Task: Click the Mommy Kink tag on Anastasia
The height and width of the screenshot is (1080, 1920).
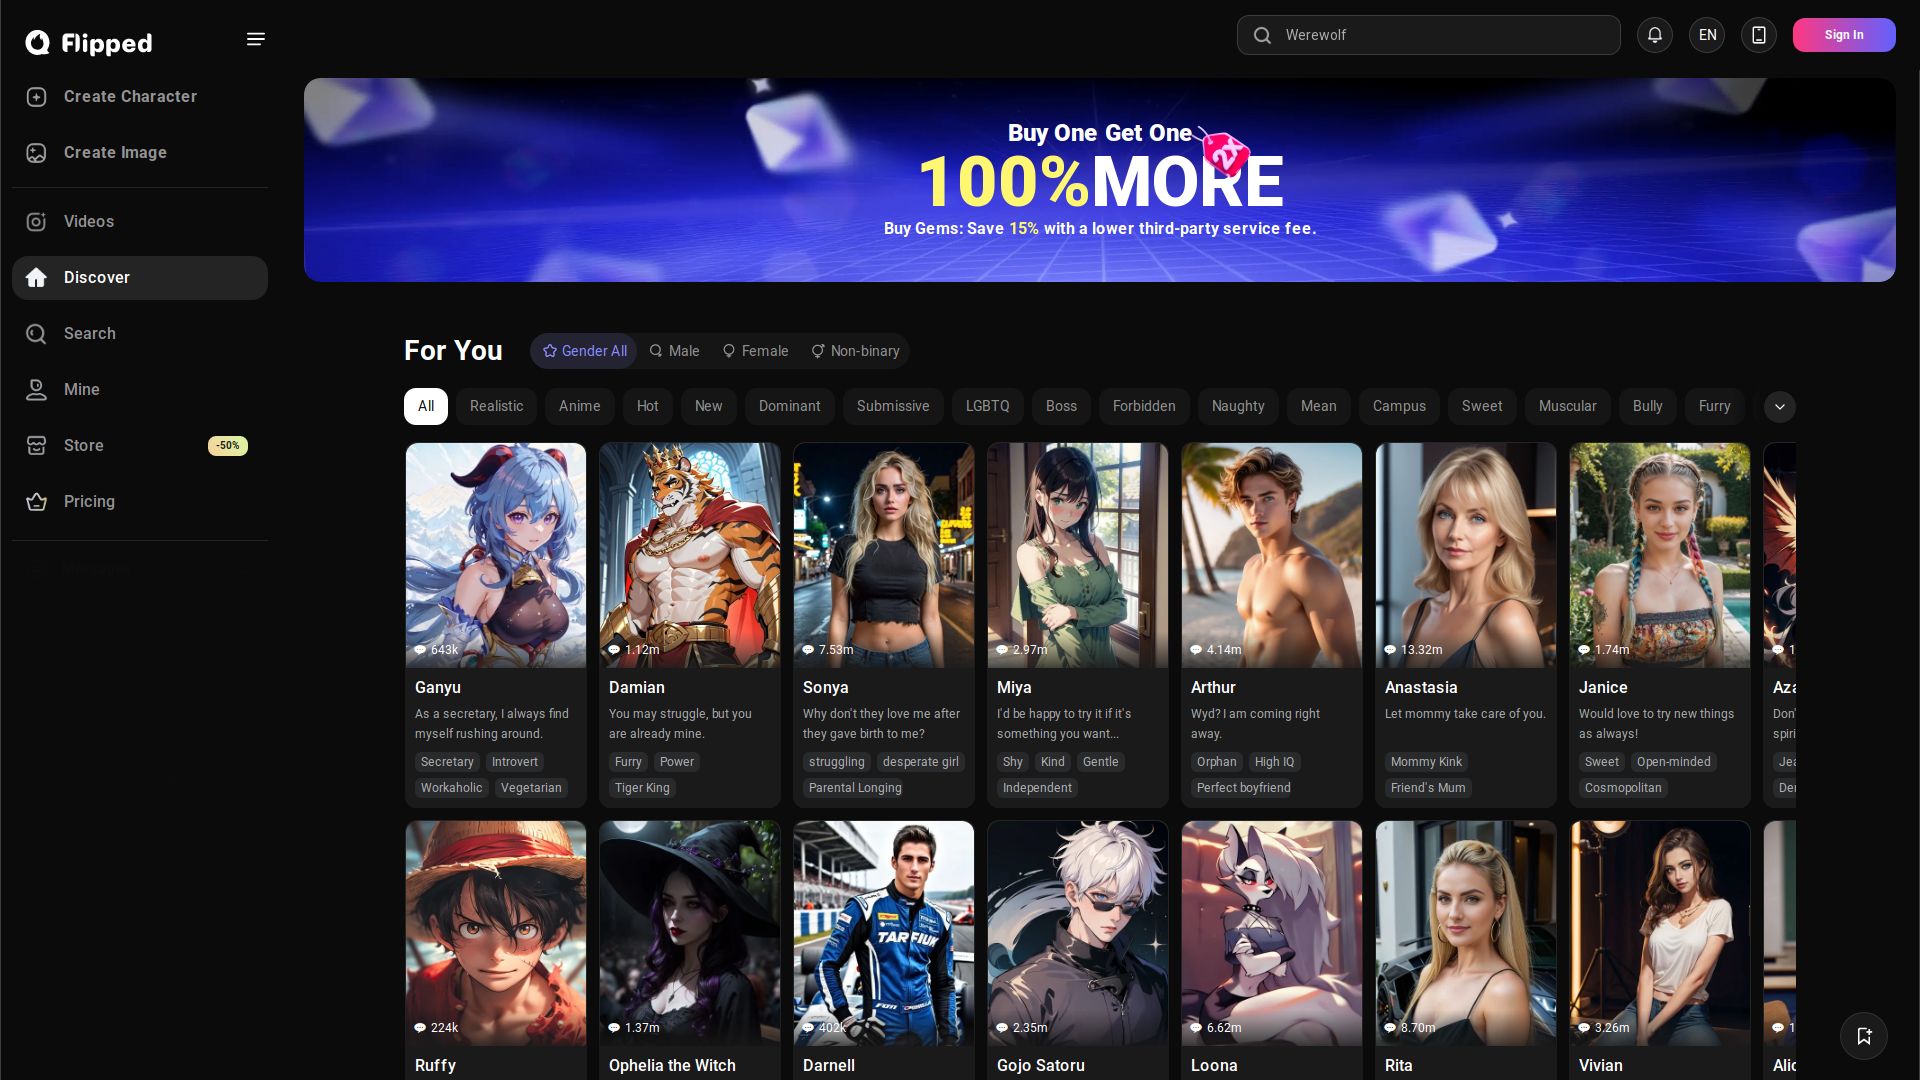Action: click(x=1426, y=762)
